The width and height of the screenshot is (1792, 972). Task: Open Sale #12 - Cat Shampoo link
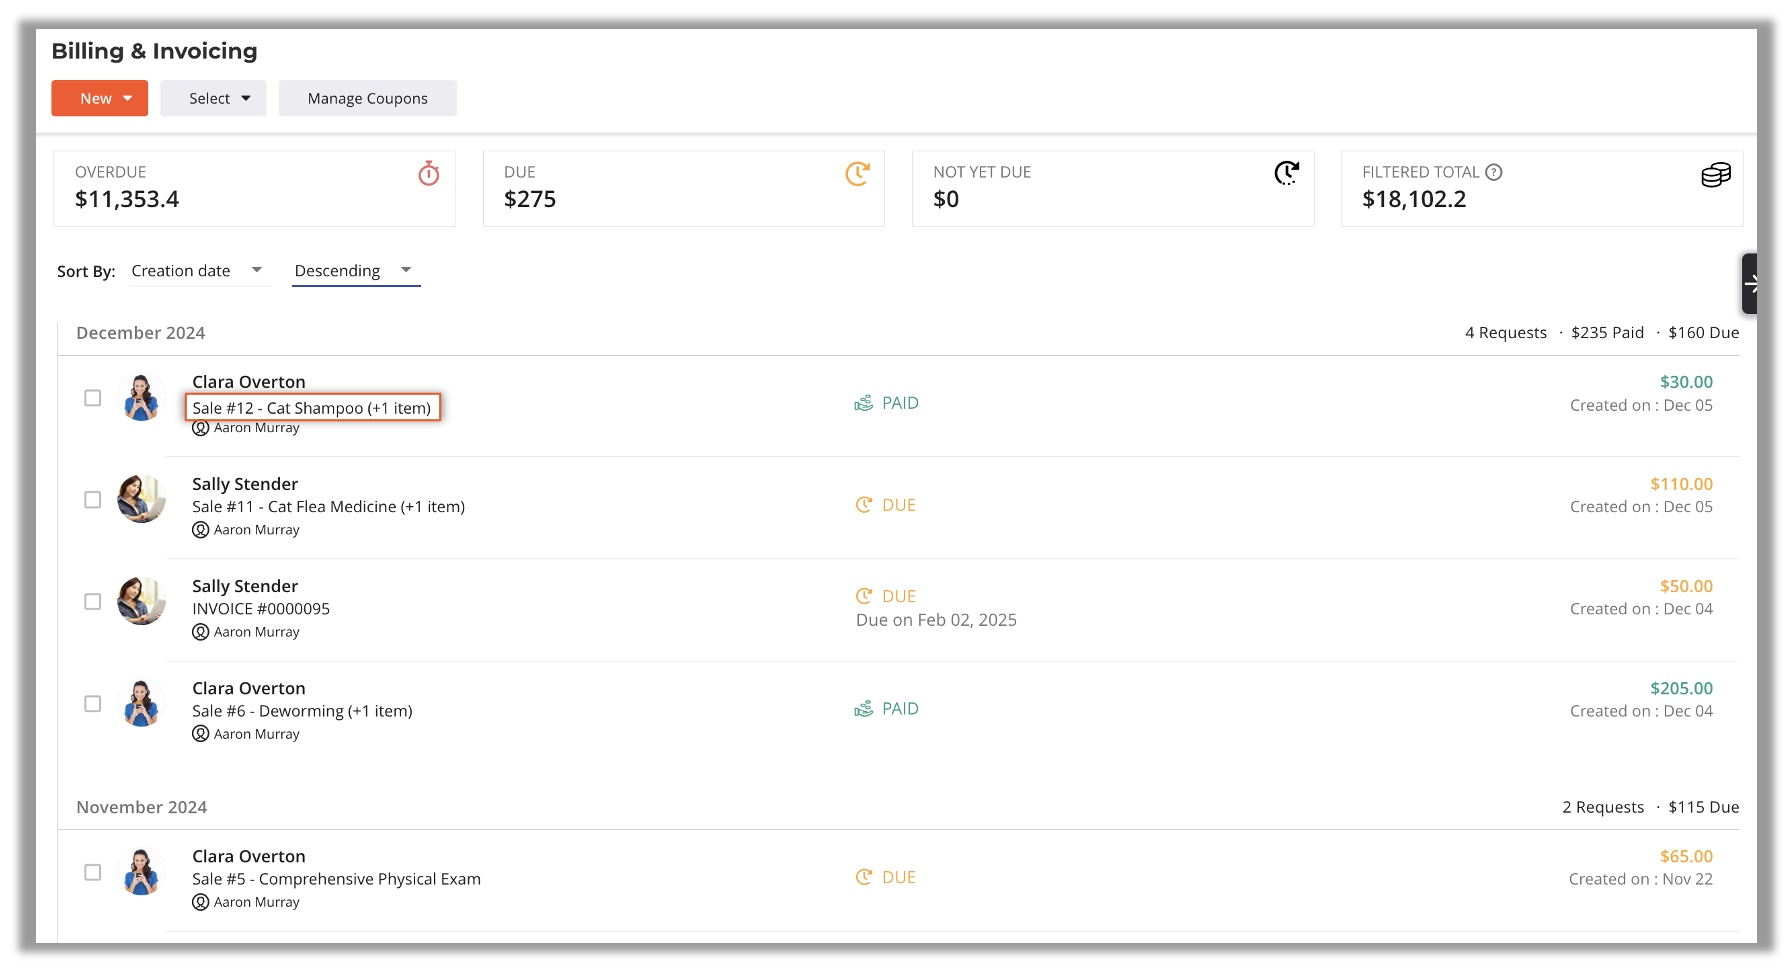point(312,408)
